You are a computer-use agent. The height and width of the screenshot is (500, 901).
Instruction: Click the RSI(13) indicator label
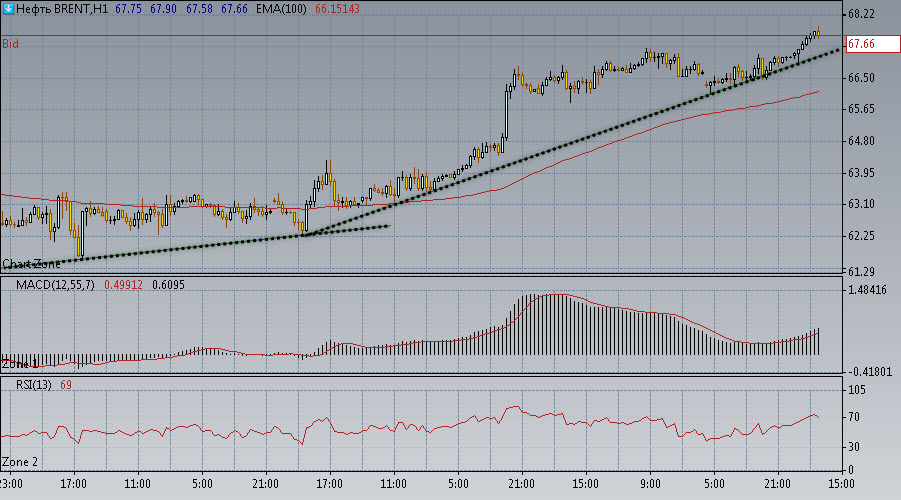tap(27, 385)
